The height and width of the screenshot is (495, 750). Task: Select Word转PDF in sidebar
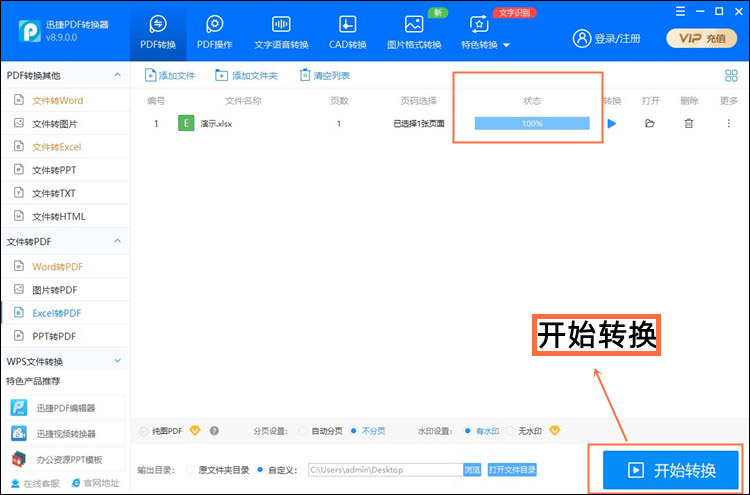(66, 266)
